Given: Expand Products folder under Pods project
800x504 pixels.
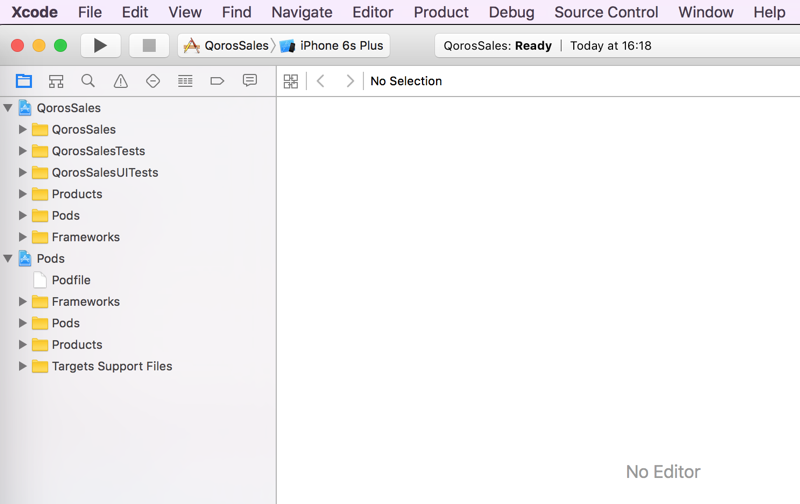Looking at the screenshot, I should 22,344.
